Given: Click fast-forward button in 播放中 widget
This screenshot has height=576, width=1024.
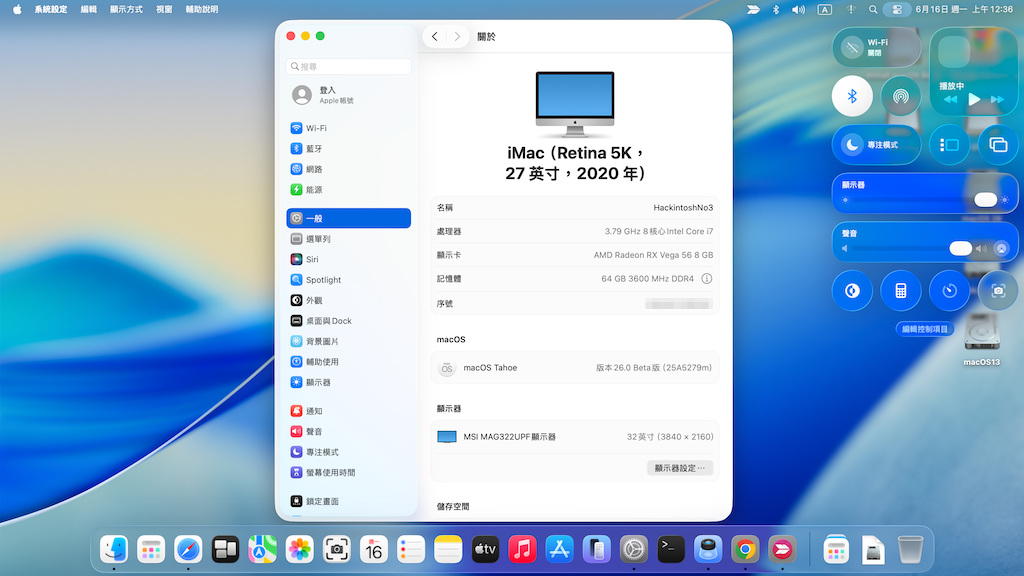Looking at the screenshot, I should [x=997, y=99].
